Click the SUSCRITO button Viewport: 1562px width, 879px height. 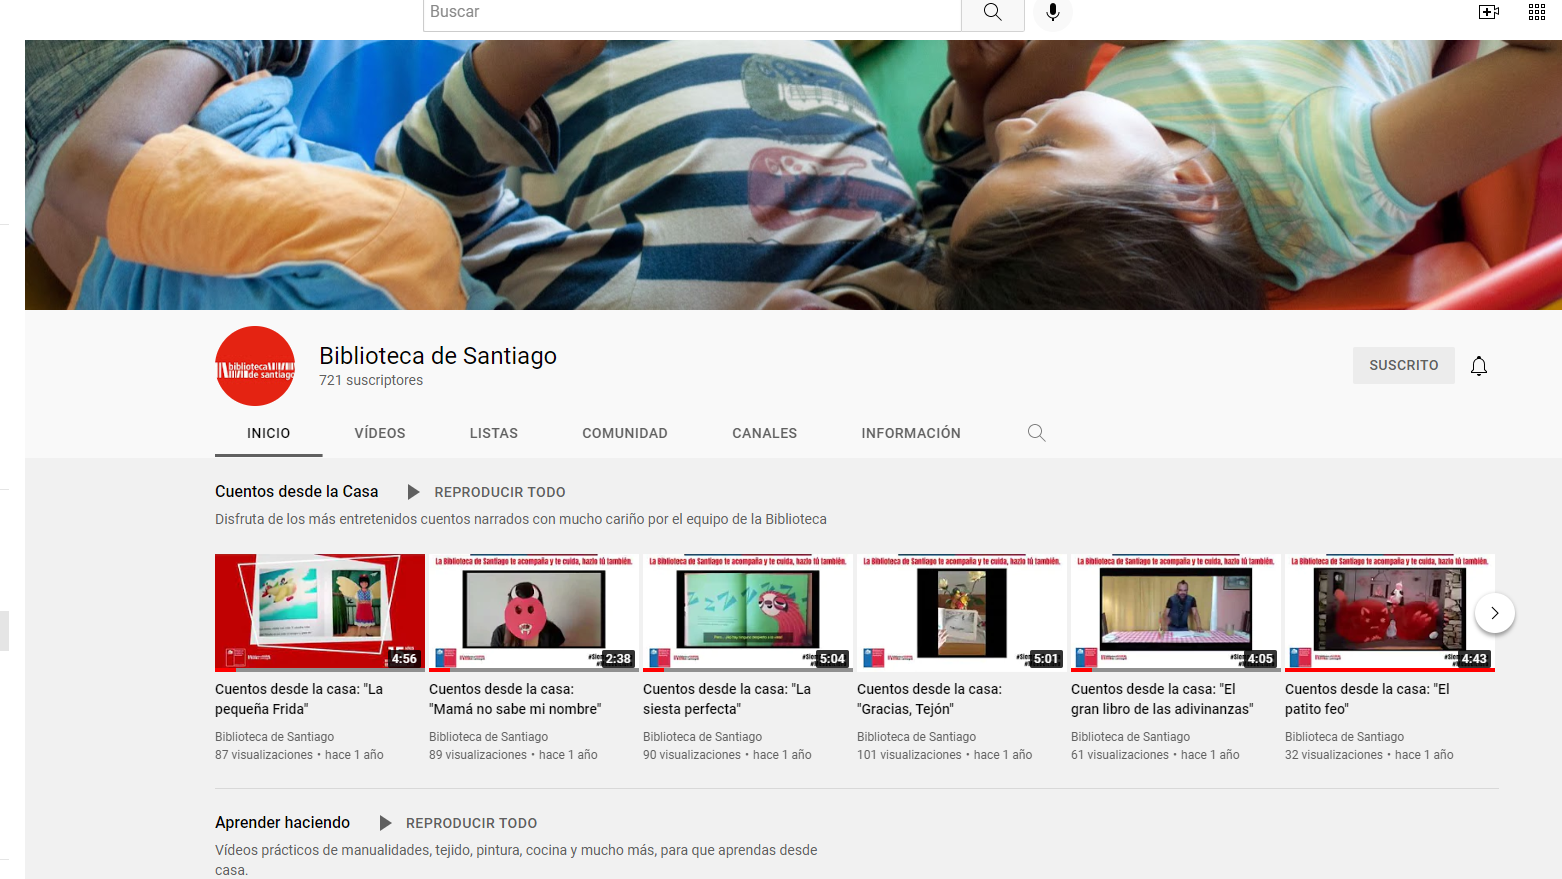point(1404,366)
